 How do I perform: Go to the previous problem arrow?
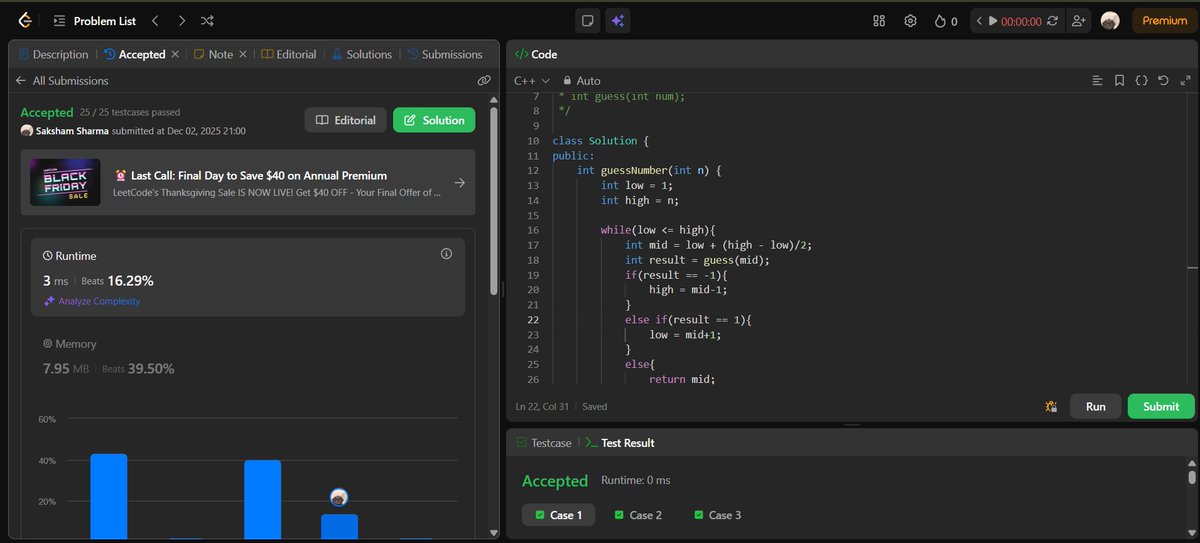tap(155, 20)
